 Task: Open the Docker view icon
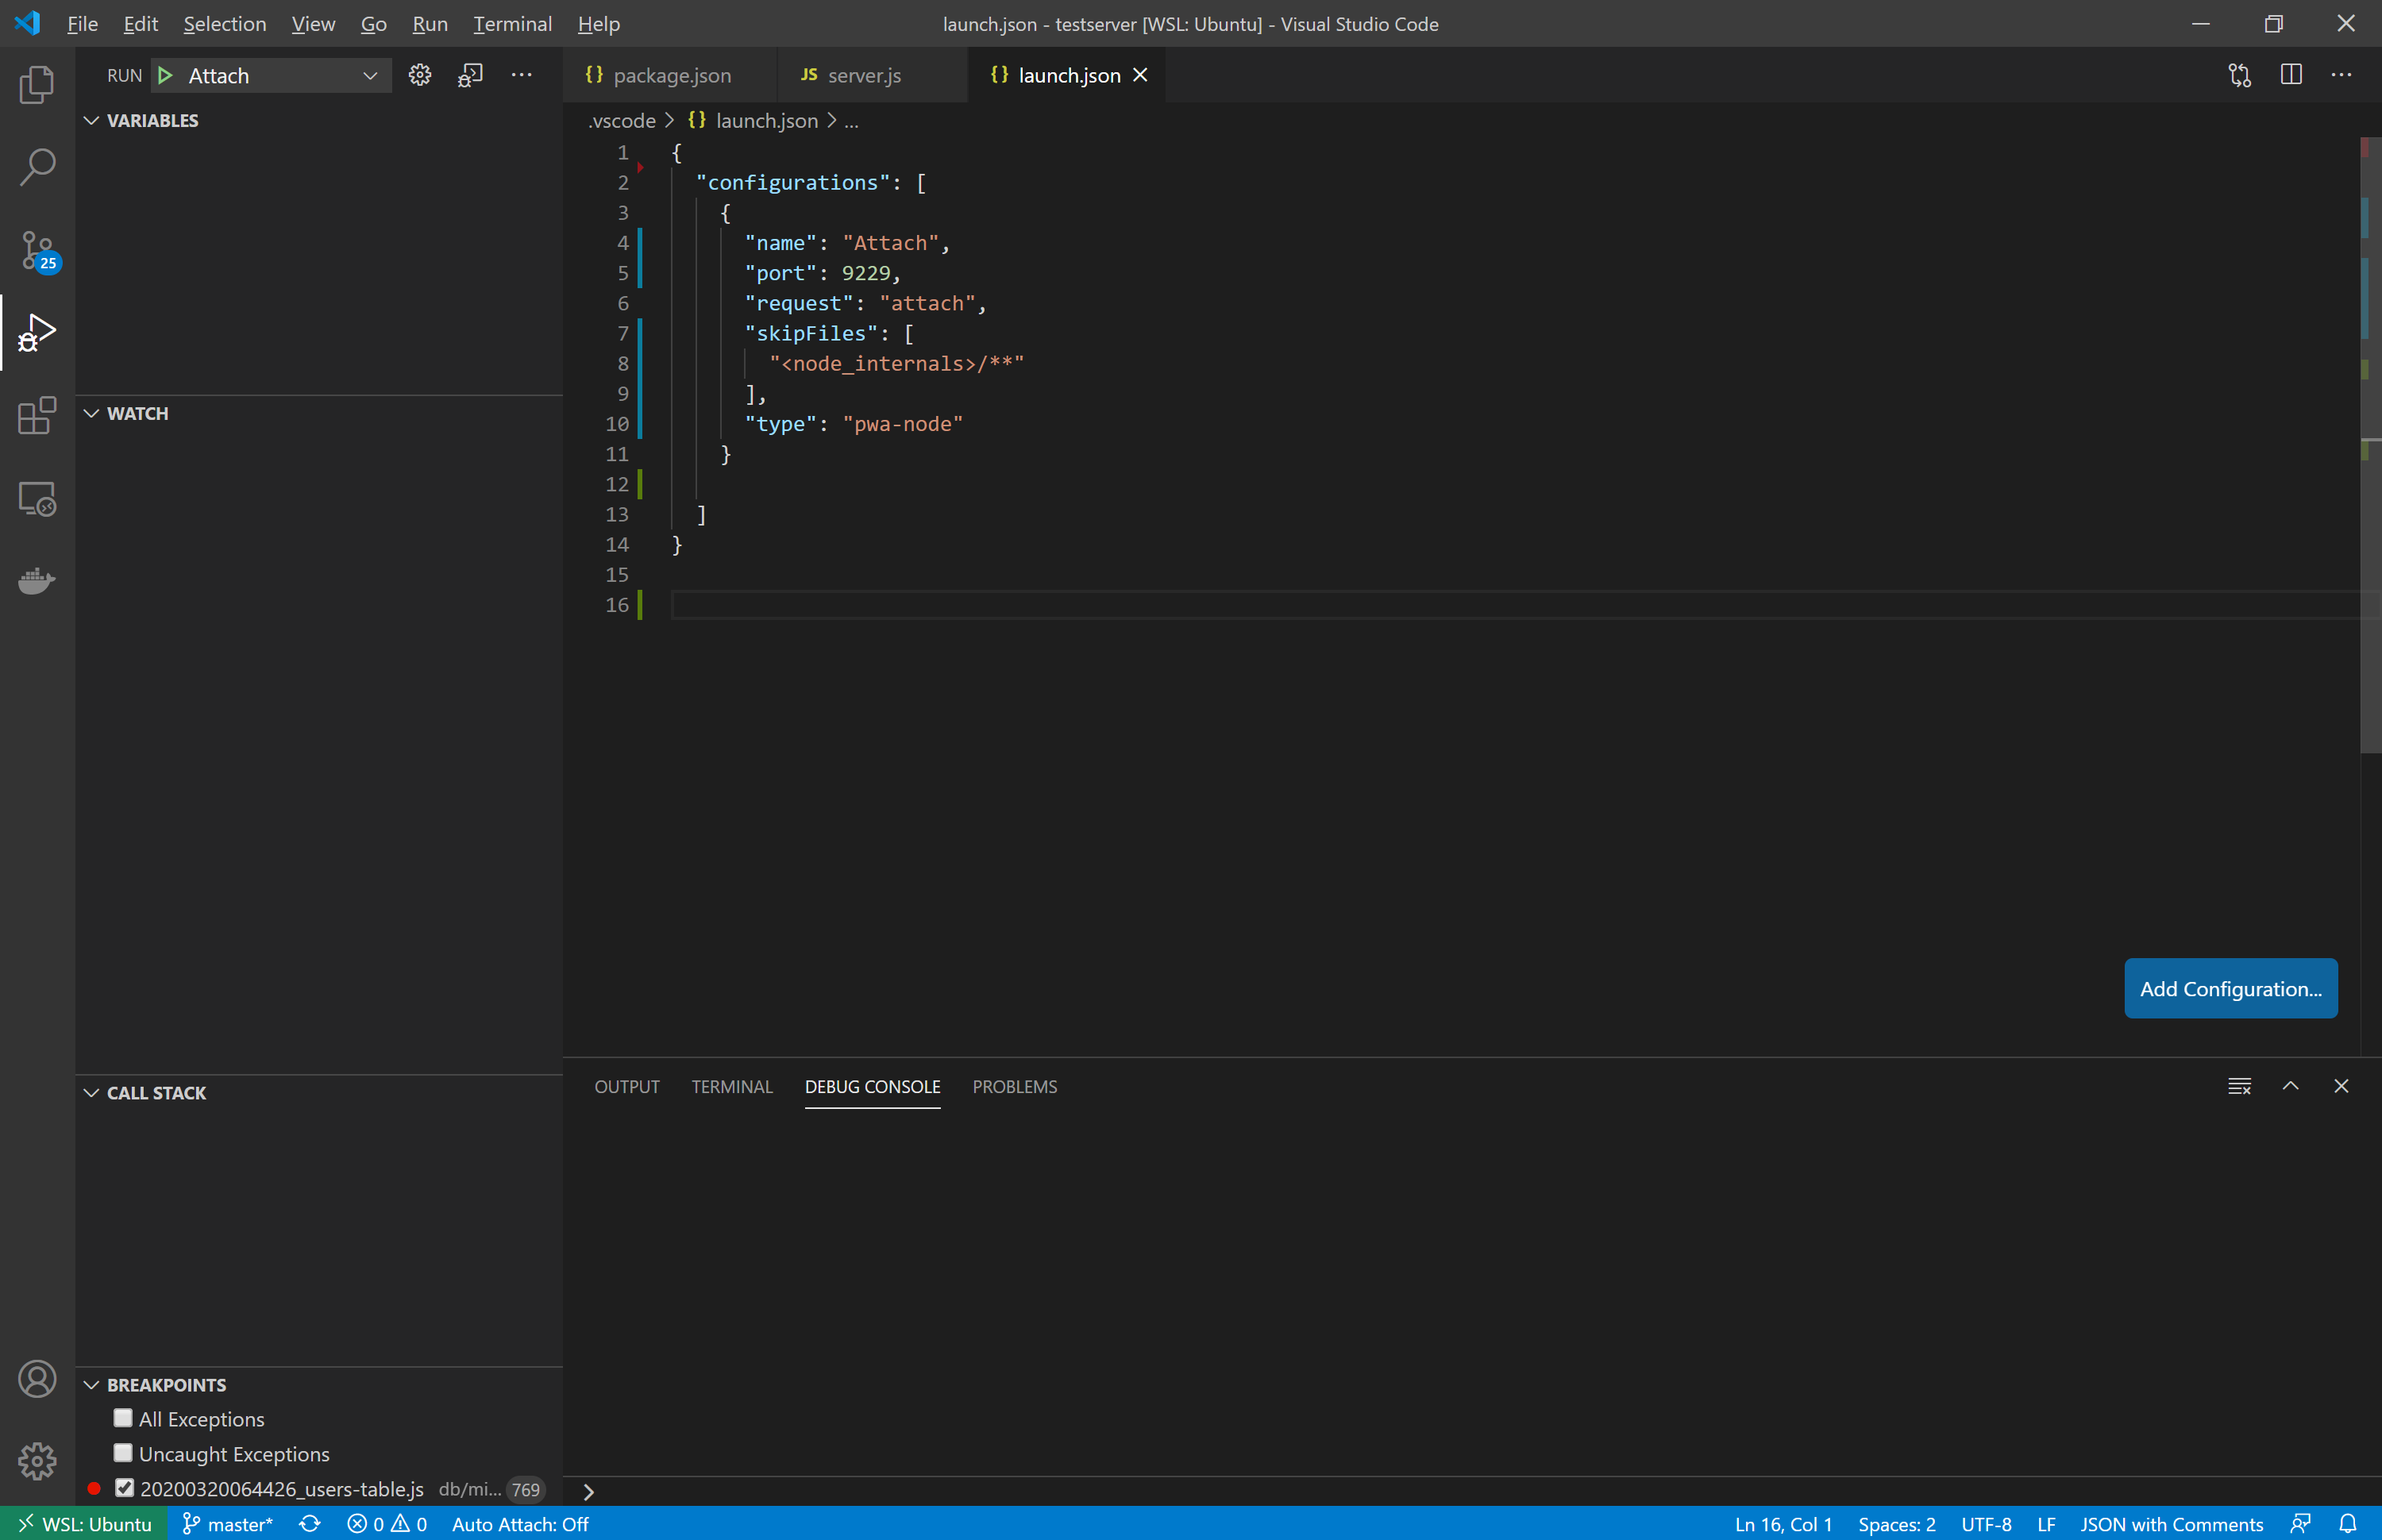click(37, 580)
